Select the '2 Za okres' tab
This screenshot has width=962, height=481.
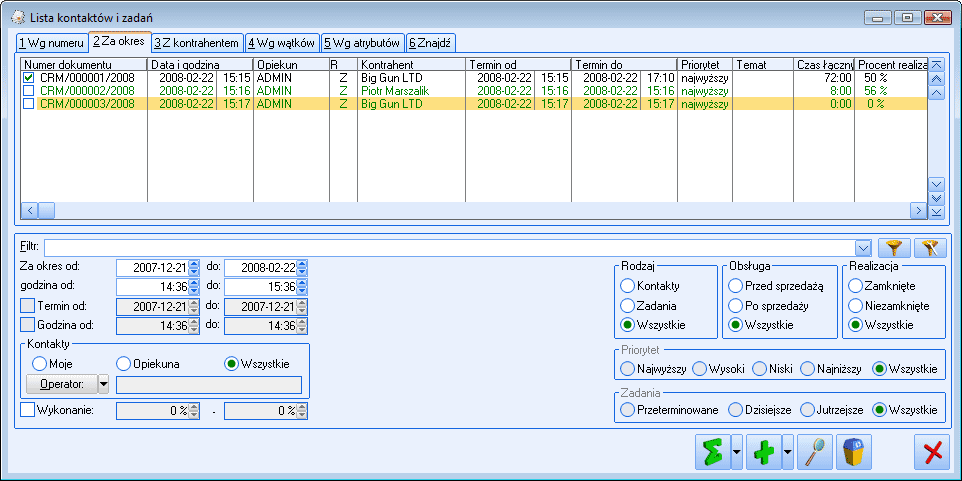pos(119,42)
